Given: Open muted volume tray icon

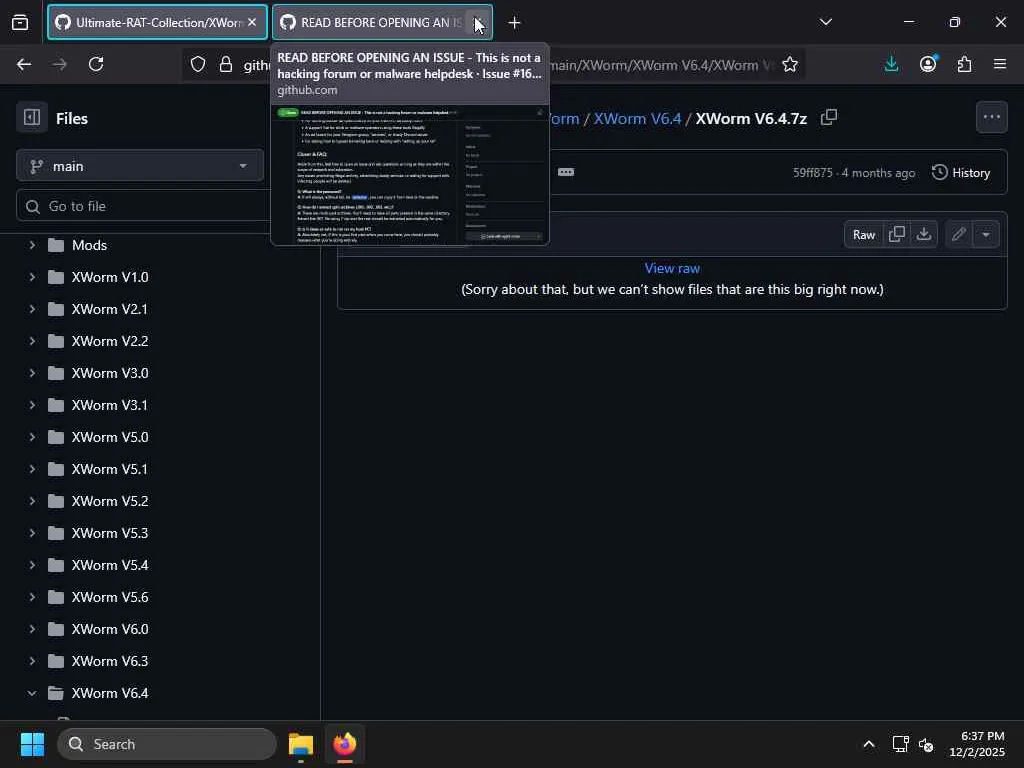Looking at the screenshot, I should click(x=925, y=744).
